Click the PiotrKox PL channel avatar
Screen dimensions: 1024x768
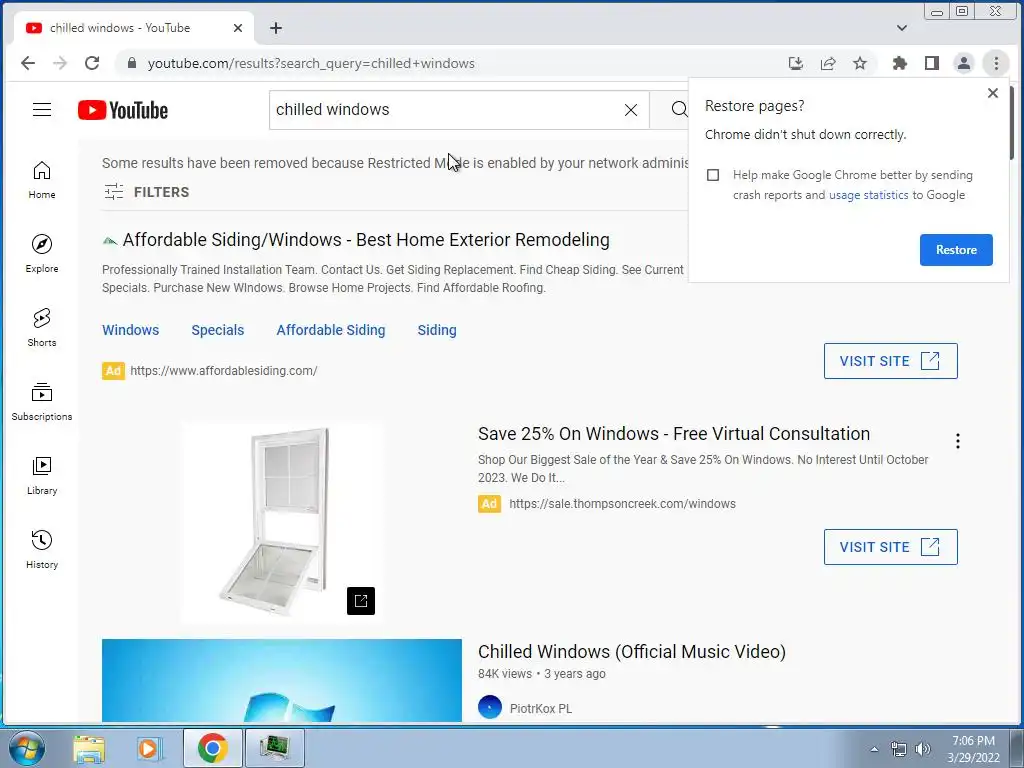pyautogui.click(x=490, y=707)
